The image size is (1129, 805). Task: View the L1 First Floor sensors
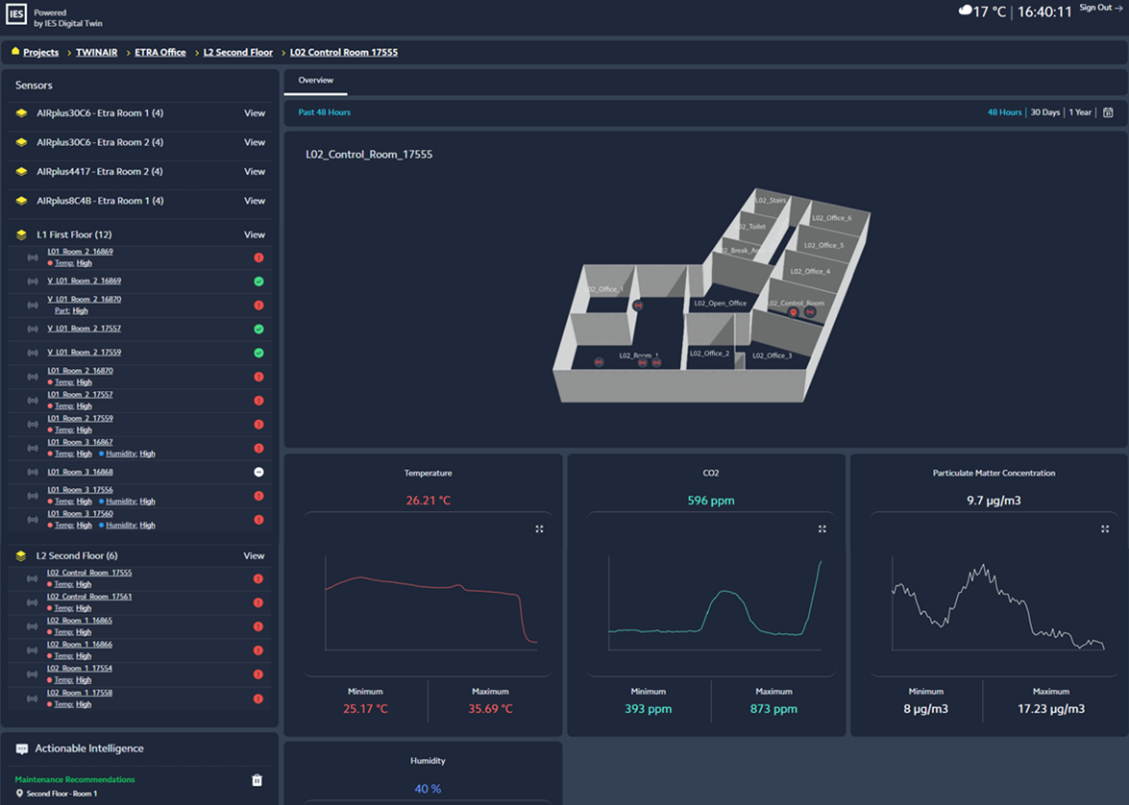[254, 235]
